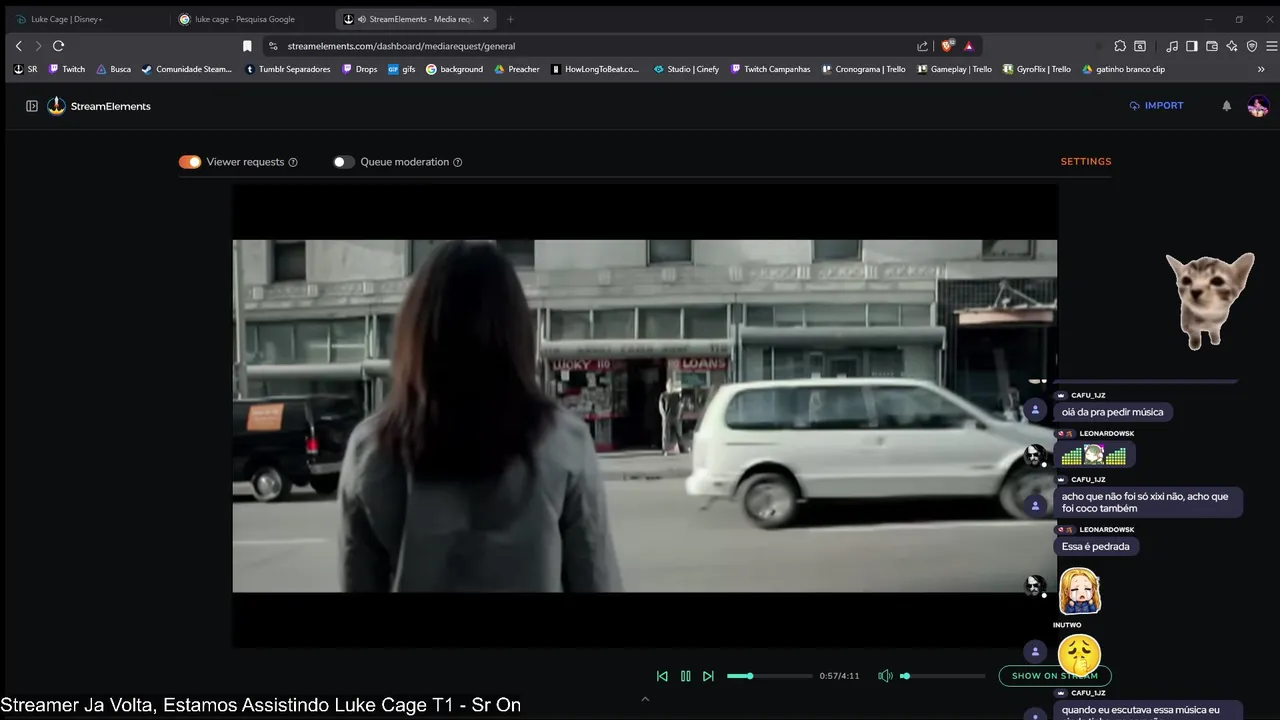
Task: Open the SR bookmark
Action: click(x=26, y=69)
